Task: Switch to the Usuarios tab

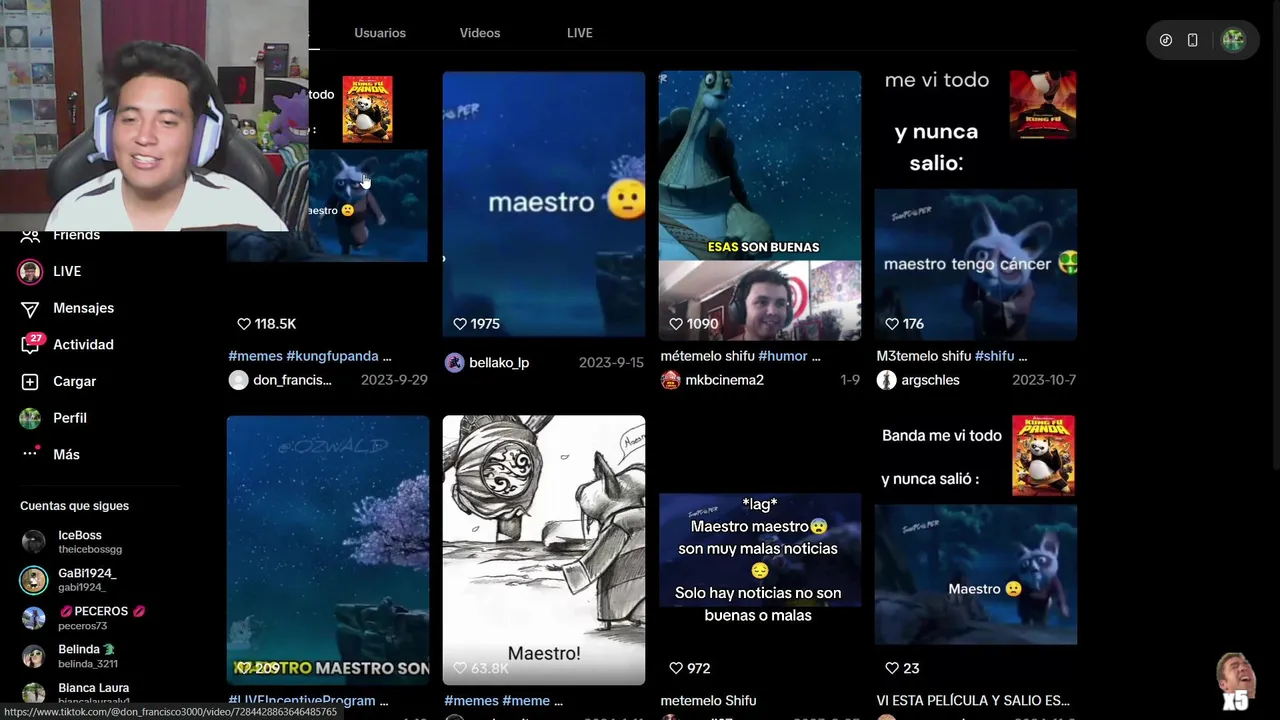Action: pyautogui.click(x=380, y=33)
